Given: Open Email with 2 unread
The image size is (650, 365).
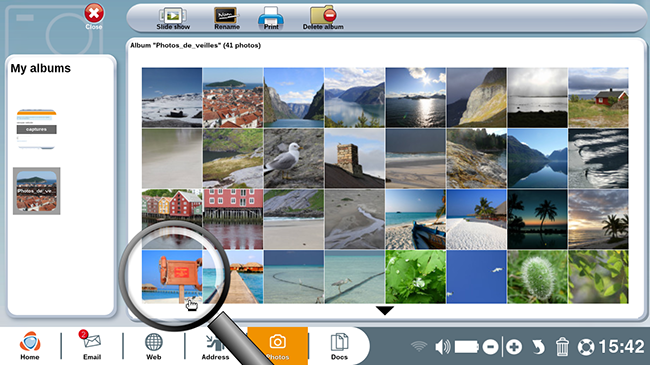Looking at the screenshot, I should (92, 345).
